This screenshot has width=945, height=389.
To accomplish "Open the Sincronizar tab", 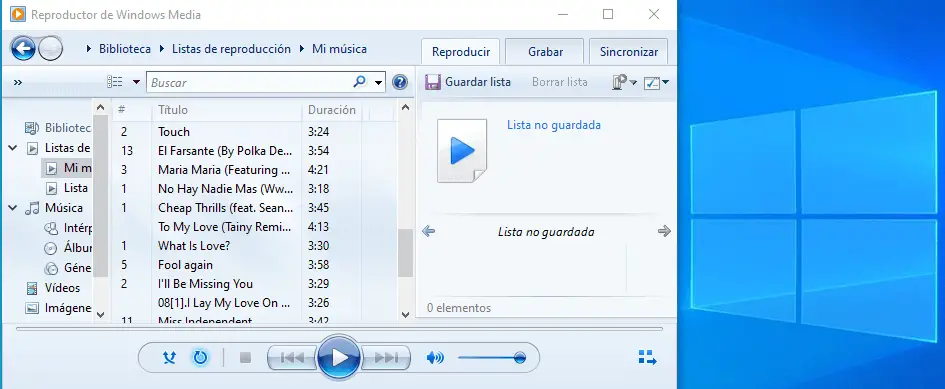I will [x=629, y=52].
